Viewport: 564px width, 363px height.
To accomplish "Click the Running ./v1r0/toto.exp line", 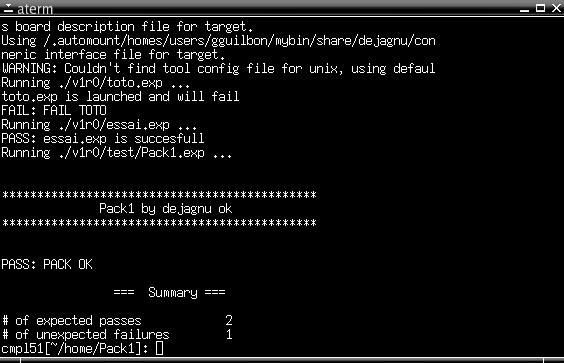I will click(x=95, y=83).
